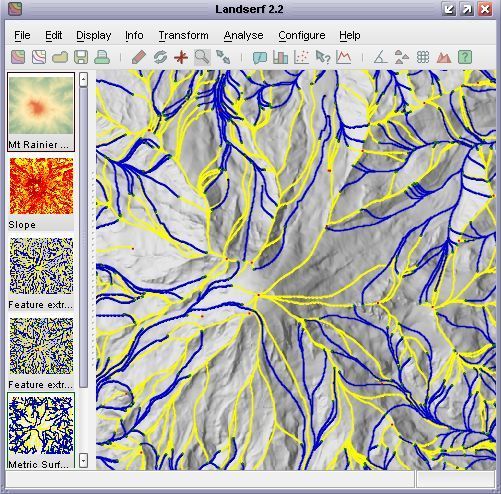Print the map with printer icon

[102, 57]
